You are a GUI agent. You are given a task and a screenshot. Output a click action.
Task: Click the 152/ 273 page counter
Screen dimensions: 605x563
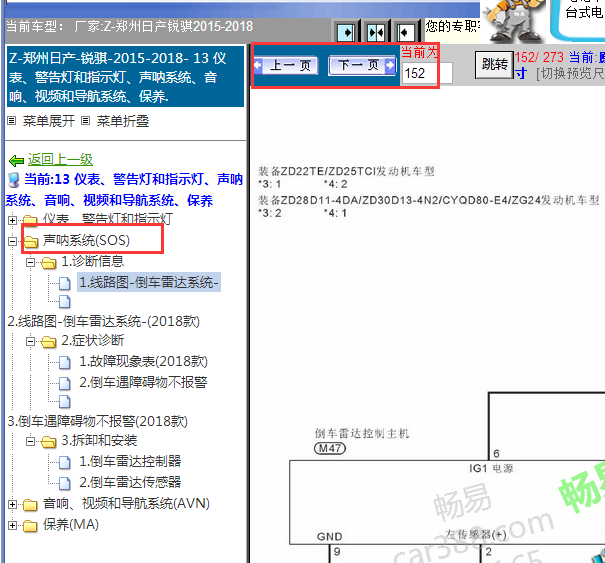point(539,57)
